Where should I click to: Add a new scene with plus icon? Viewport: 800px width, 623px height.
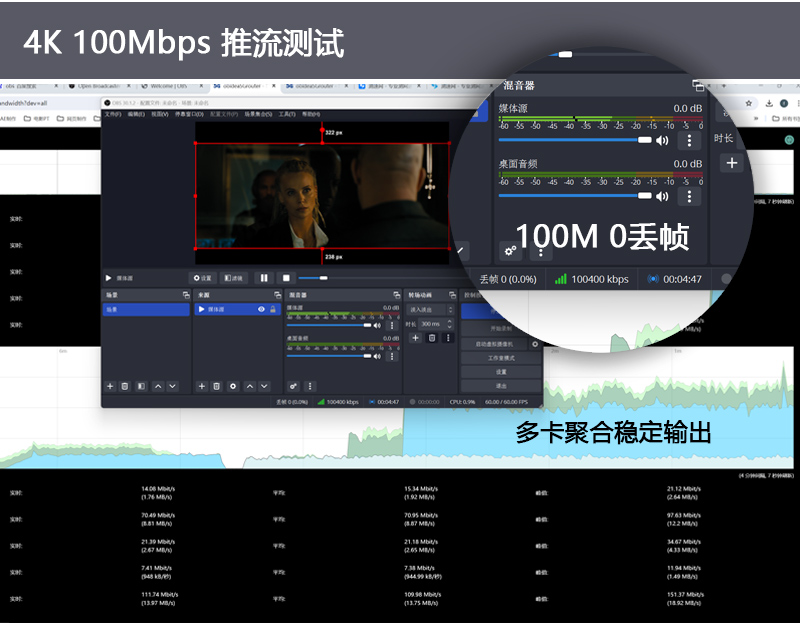110,385
